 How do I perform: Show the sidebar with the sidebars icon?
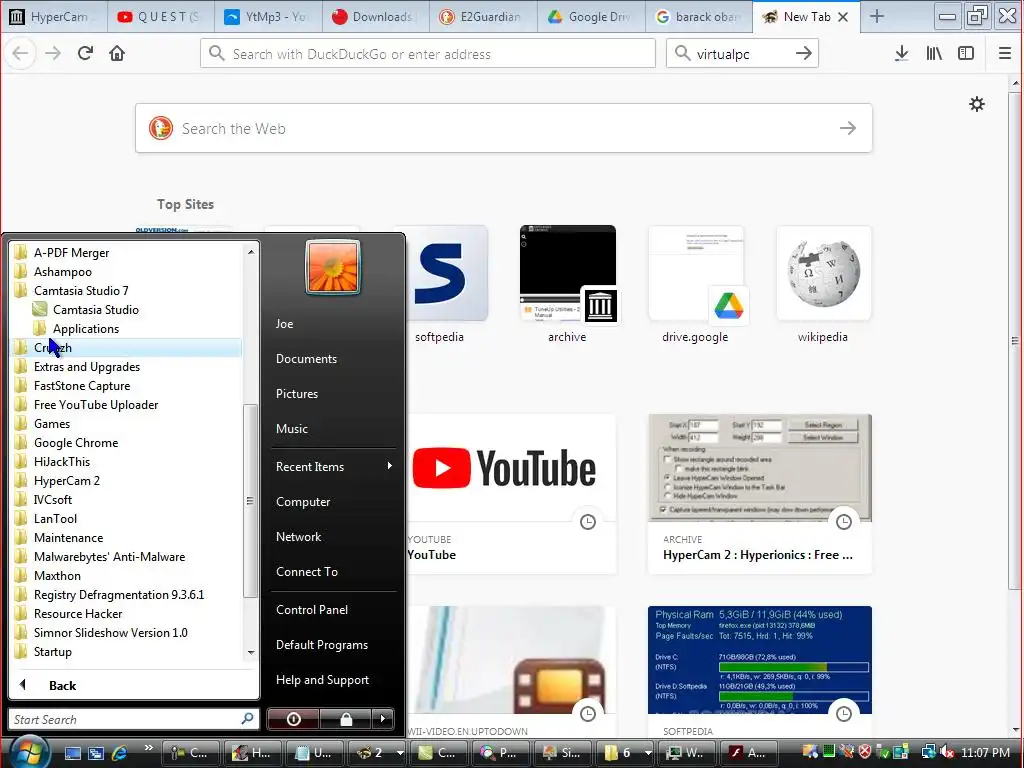tap(966, 54)
